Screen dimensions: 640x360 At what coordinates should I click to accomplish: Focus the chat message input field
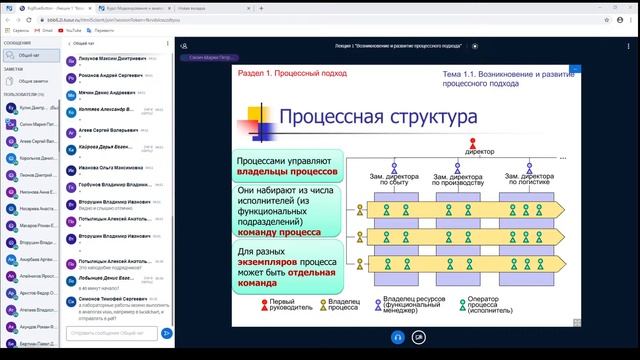(111, 333)
